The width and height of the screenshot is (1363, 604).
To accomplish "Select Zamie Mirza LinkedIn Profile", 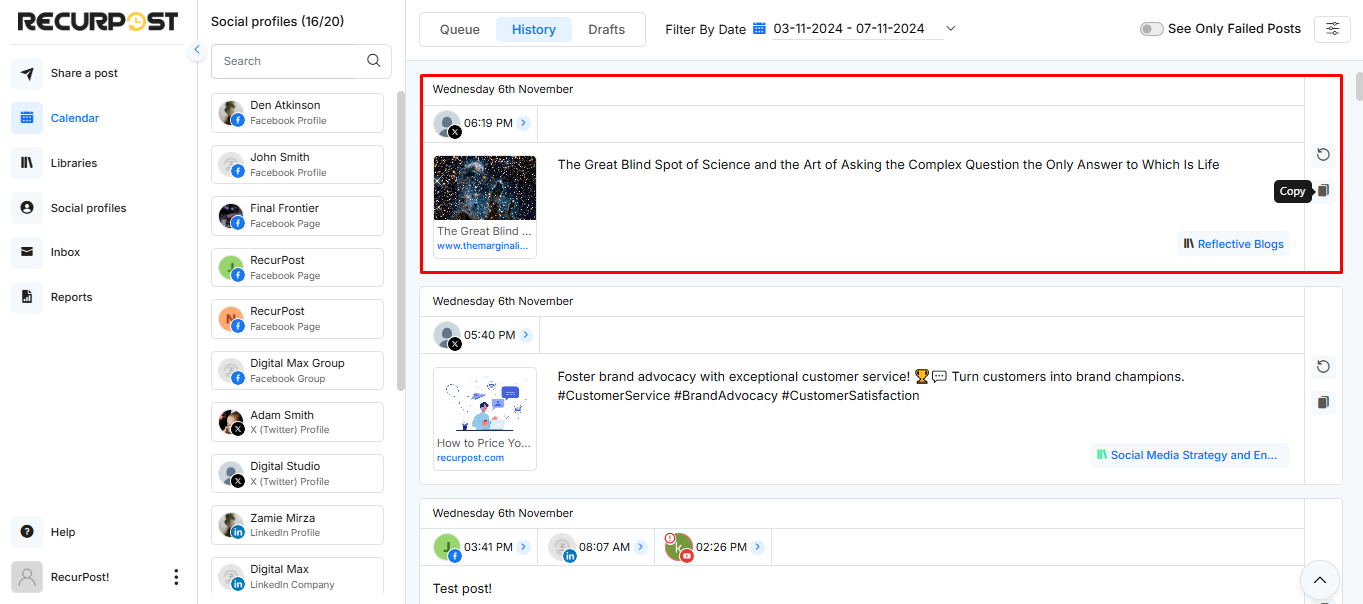I will [x=297, y=525].
